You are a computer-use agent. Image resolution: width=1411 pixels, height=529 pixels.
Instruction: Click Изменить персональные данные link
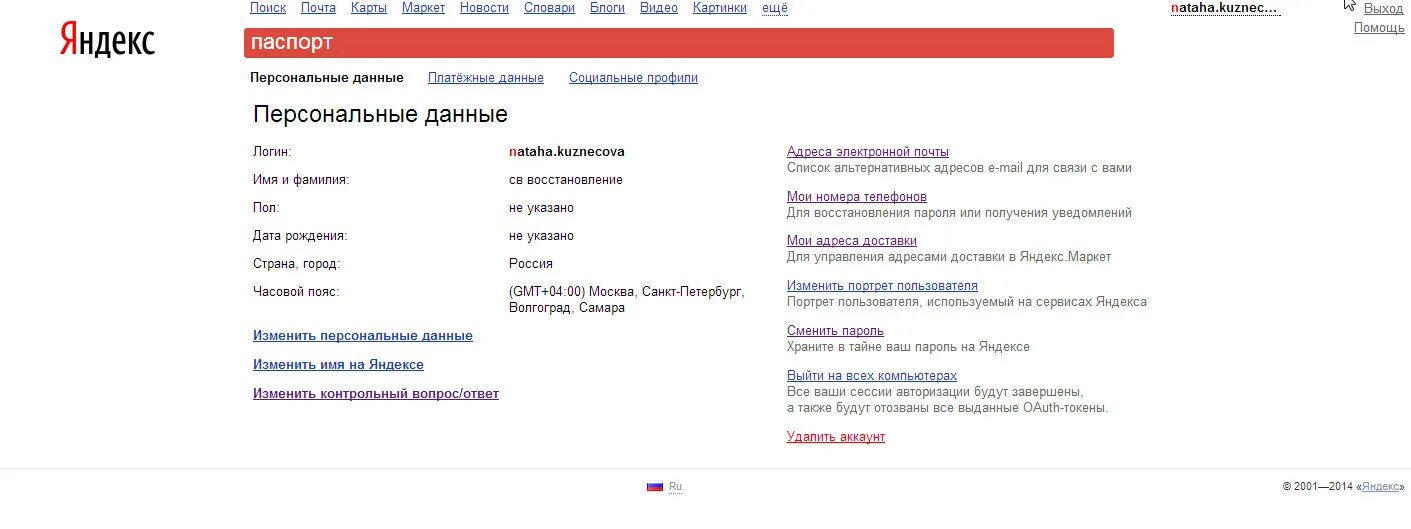coord(363,336)
